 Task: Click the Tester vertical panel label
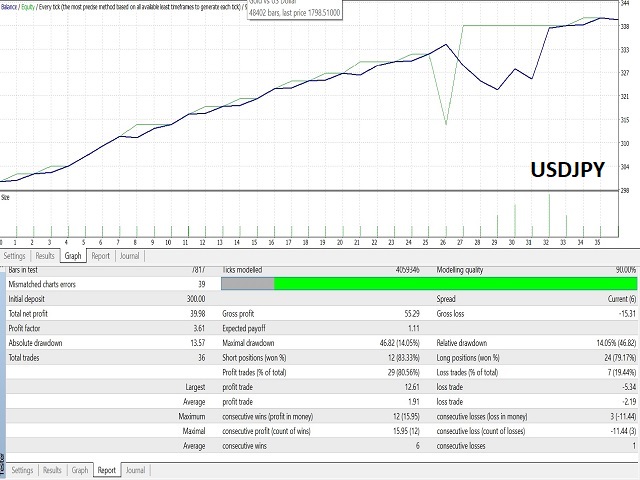(2, 465)
